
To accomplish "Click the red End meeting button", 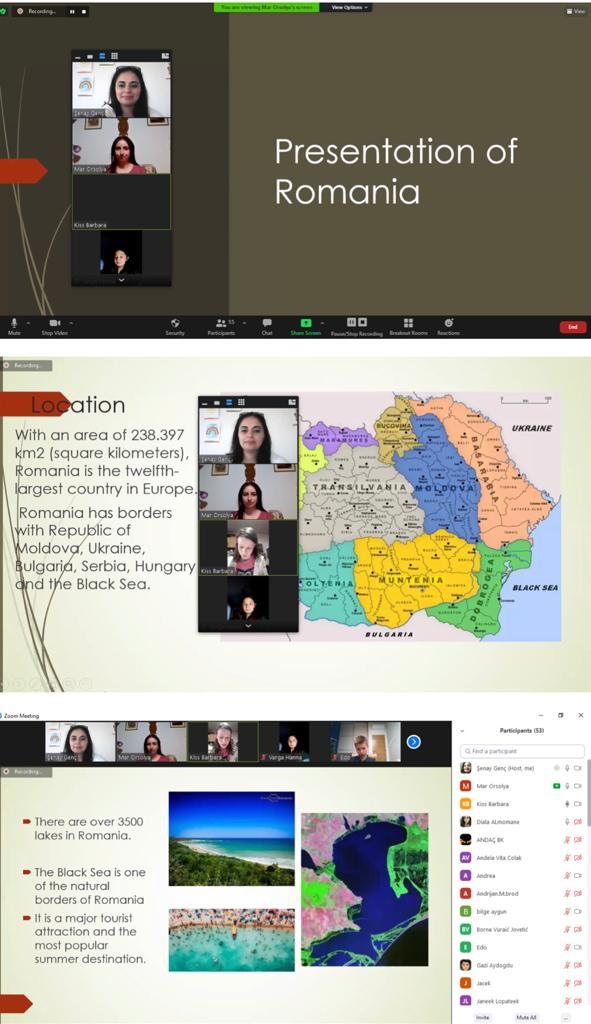I will click(573, 327).
